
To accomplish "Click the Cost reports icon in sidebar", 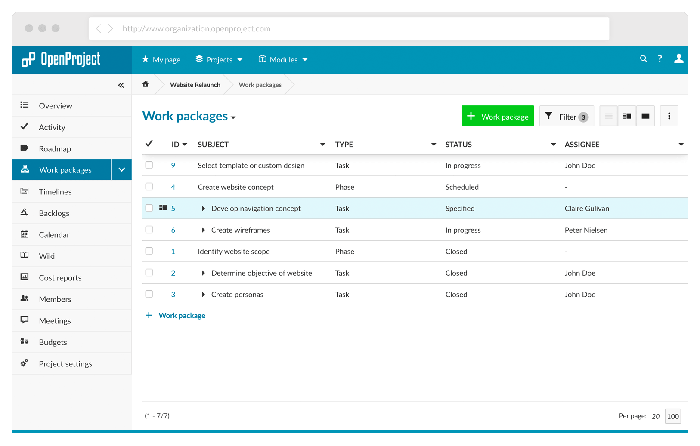I will click(25, 277).
